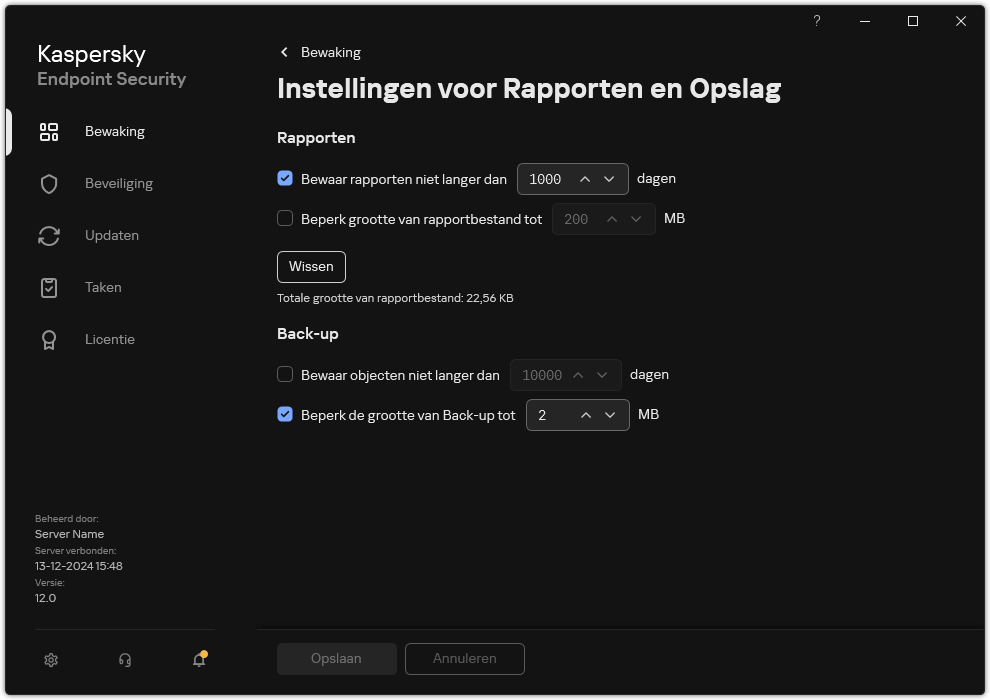Decrease report days using down stepper

[610, 179]
